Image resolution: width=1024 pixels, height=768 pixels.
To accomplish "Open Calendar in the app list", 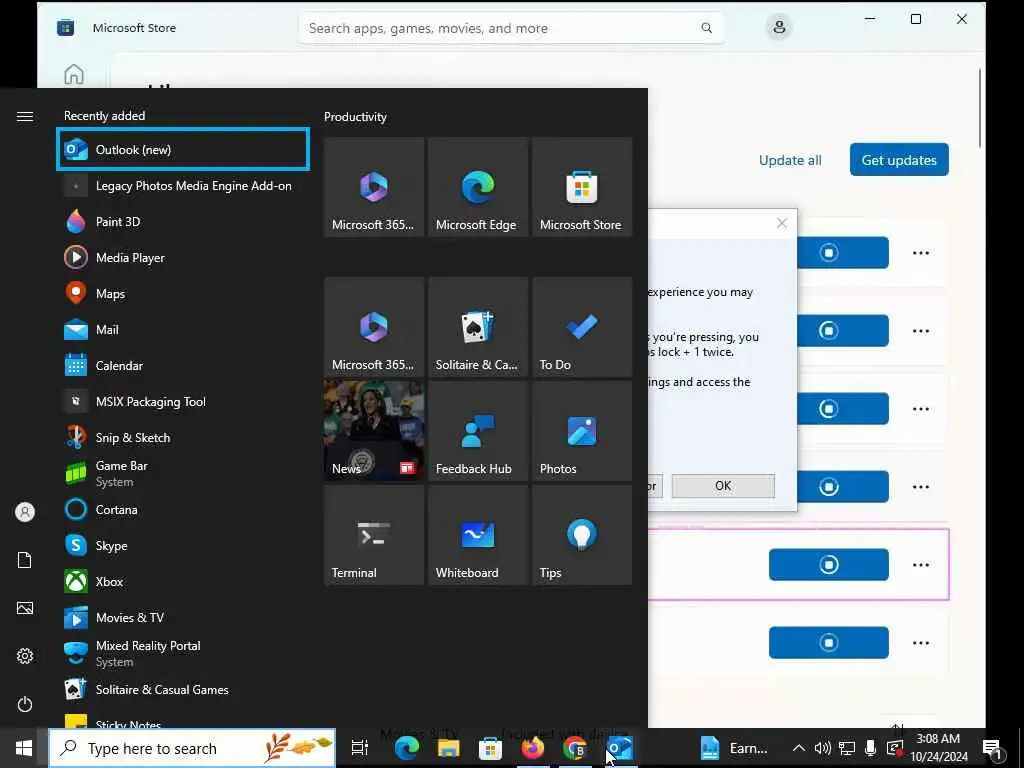I will [183, 365].
